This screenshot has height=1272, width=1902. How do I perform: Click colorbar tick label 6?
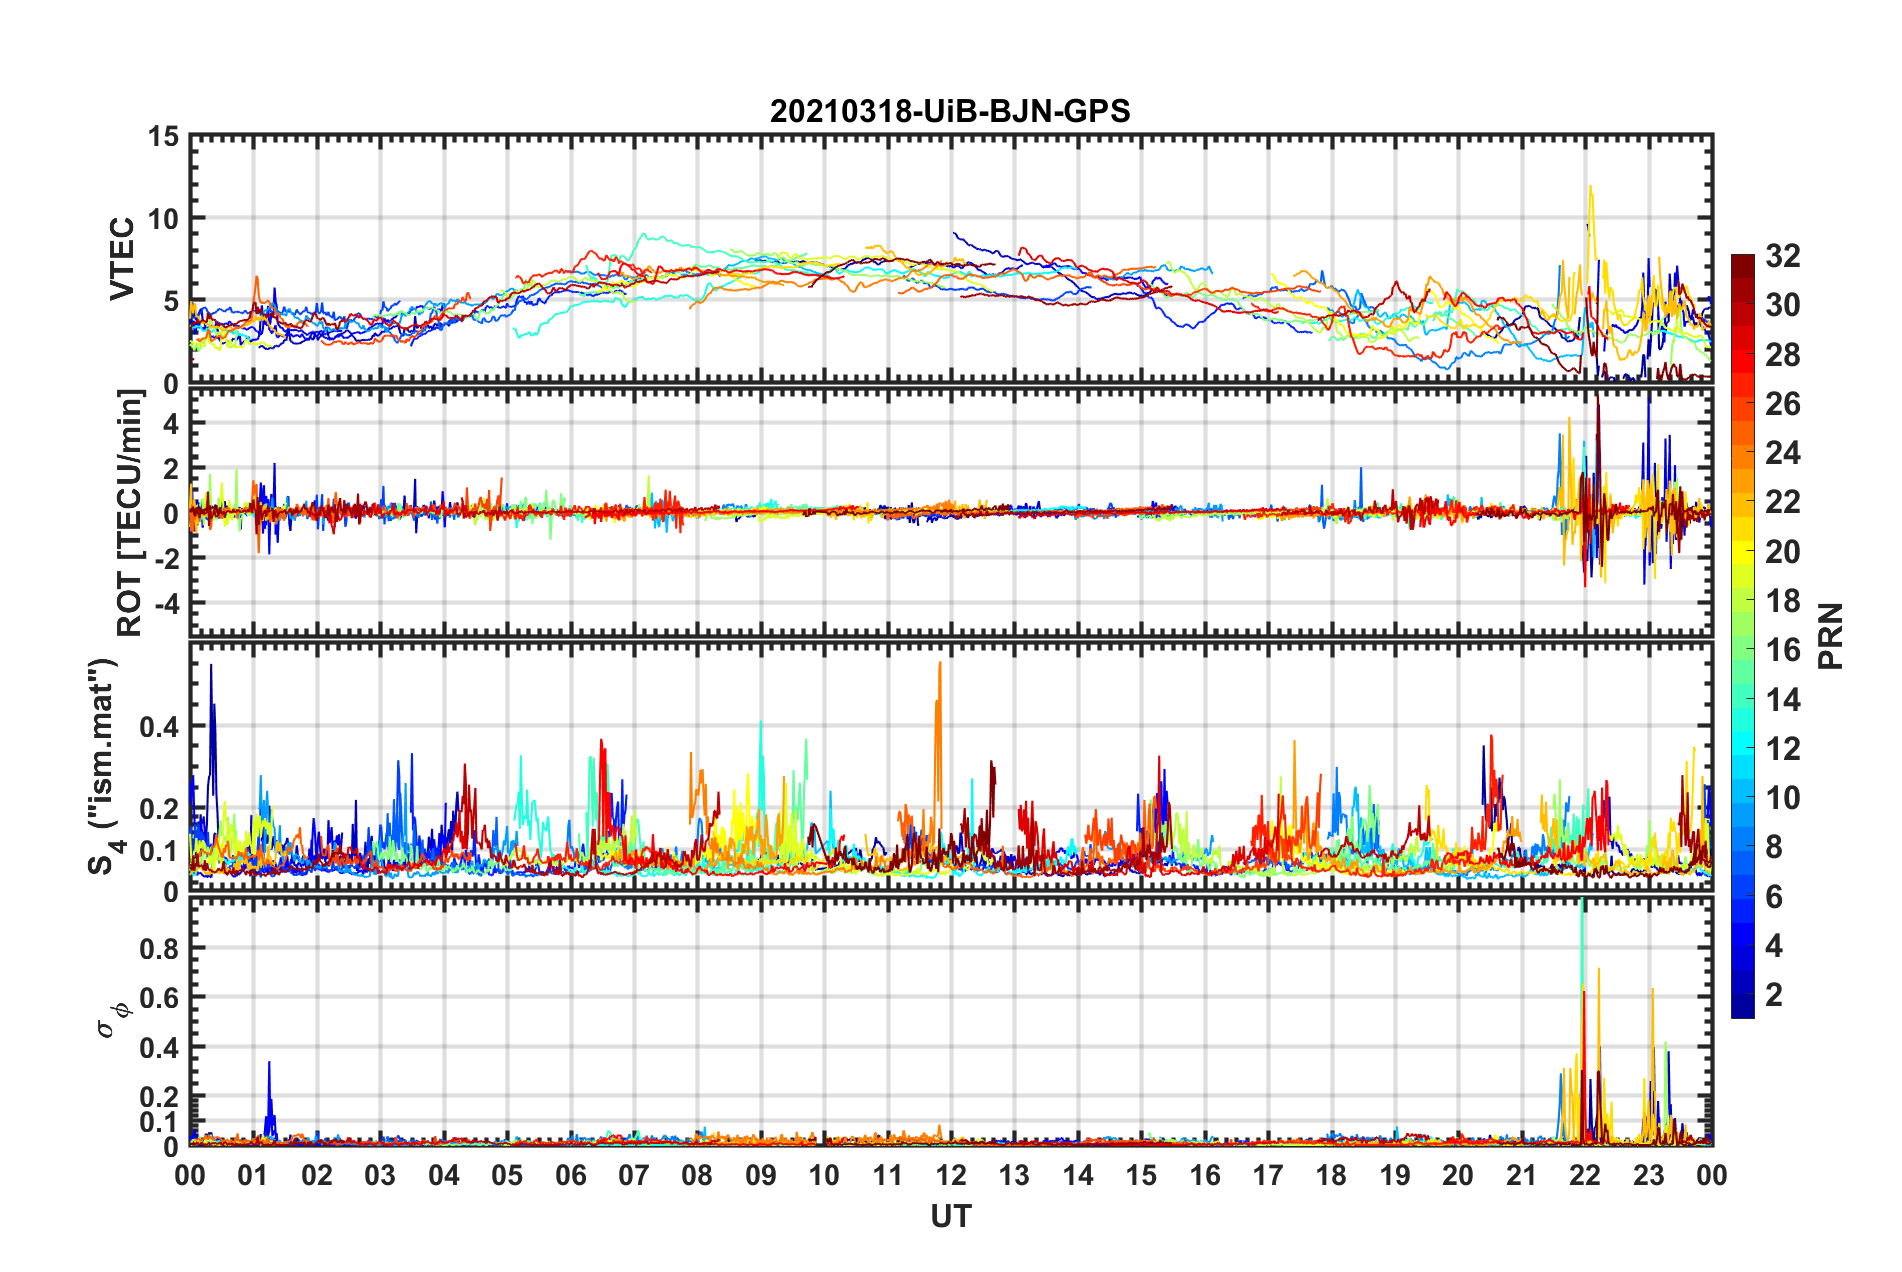click(1774, 897)
